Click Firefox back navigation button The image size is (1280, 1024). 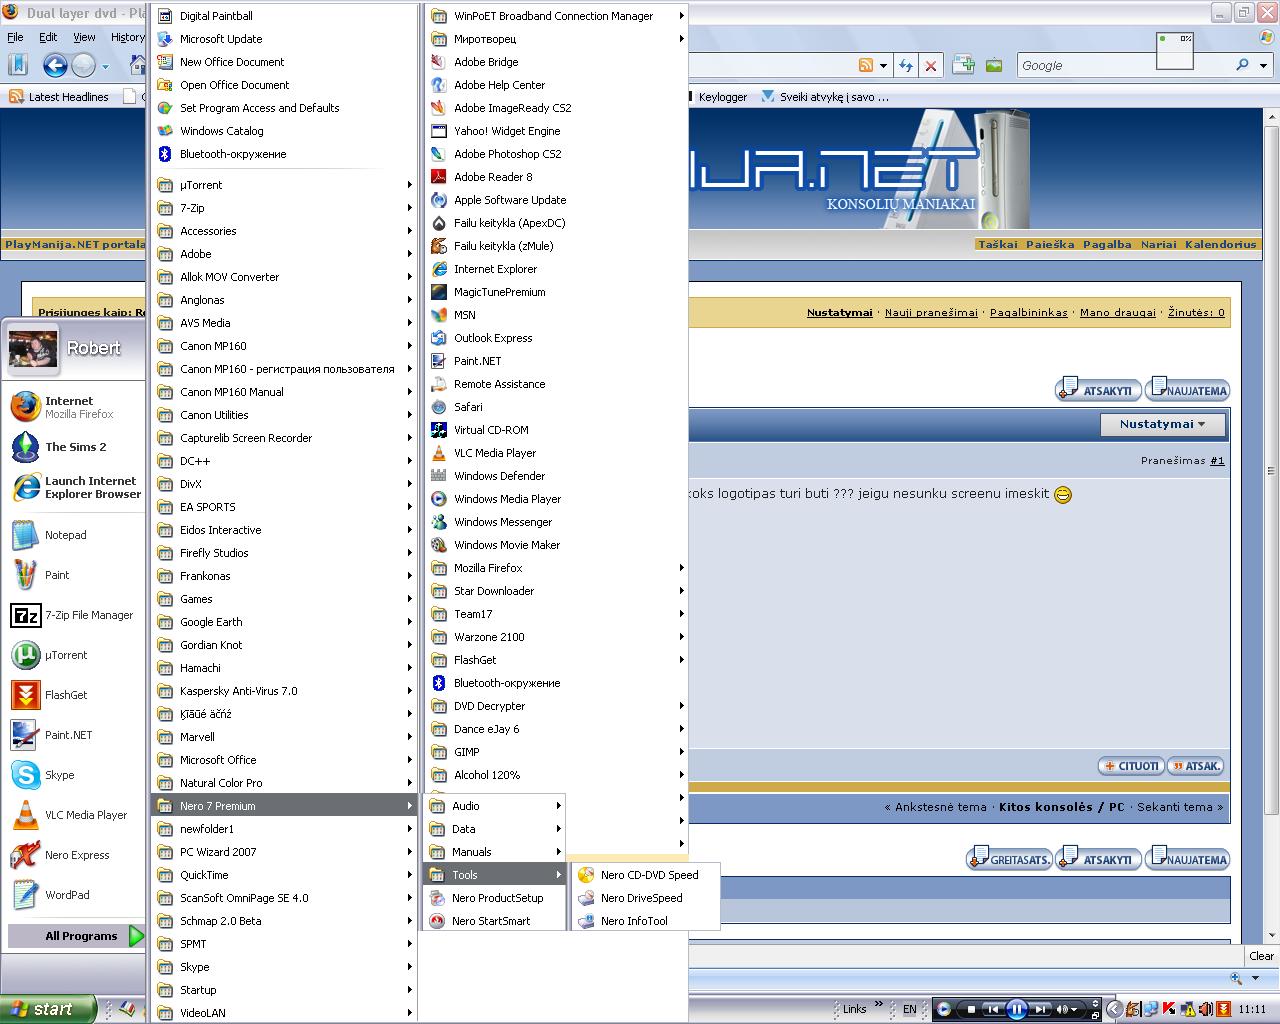pos(55,66)
